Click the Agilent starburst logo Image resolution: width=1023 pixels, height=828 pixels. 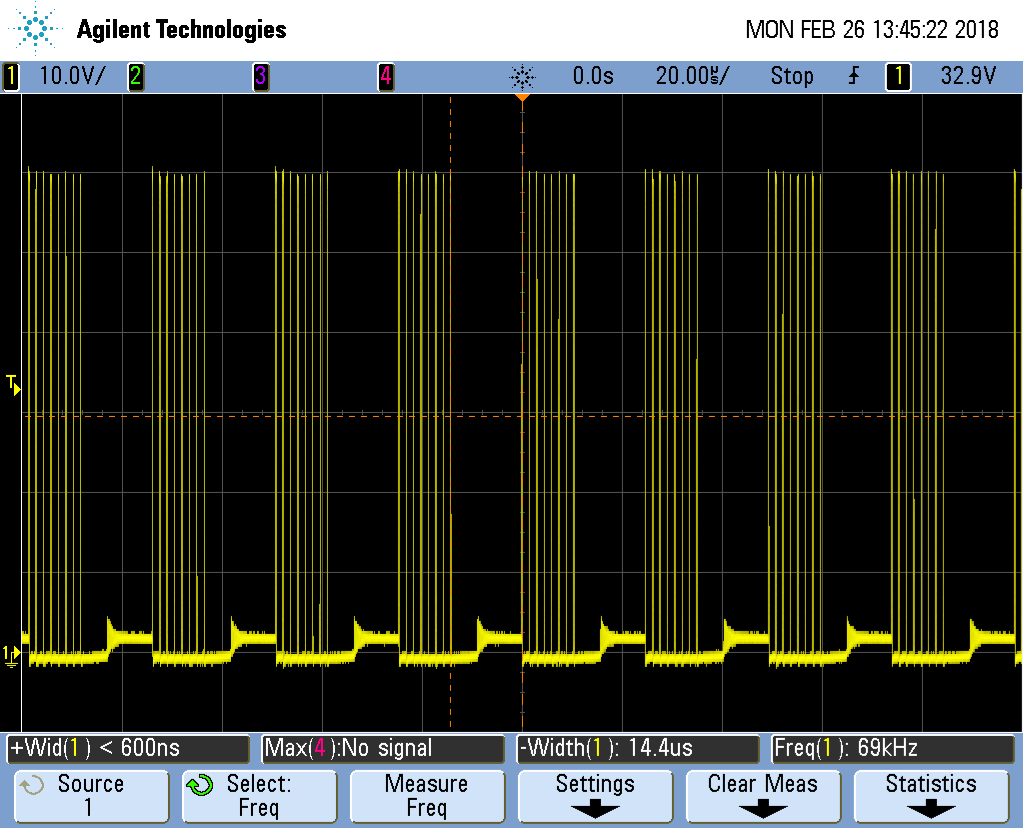click(35, 27)
